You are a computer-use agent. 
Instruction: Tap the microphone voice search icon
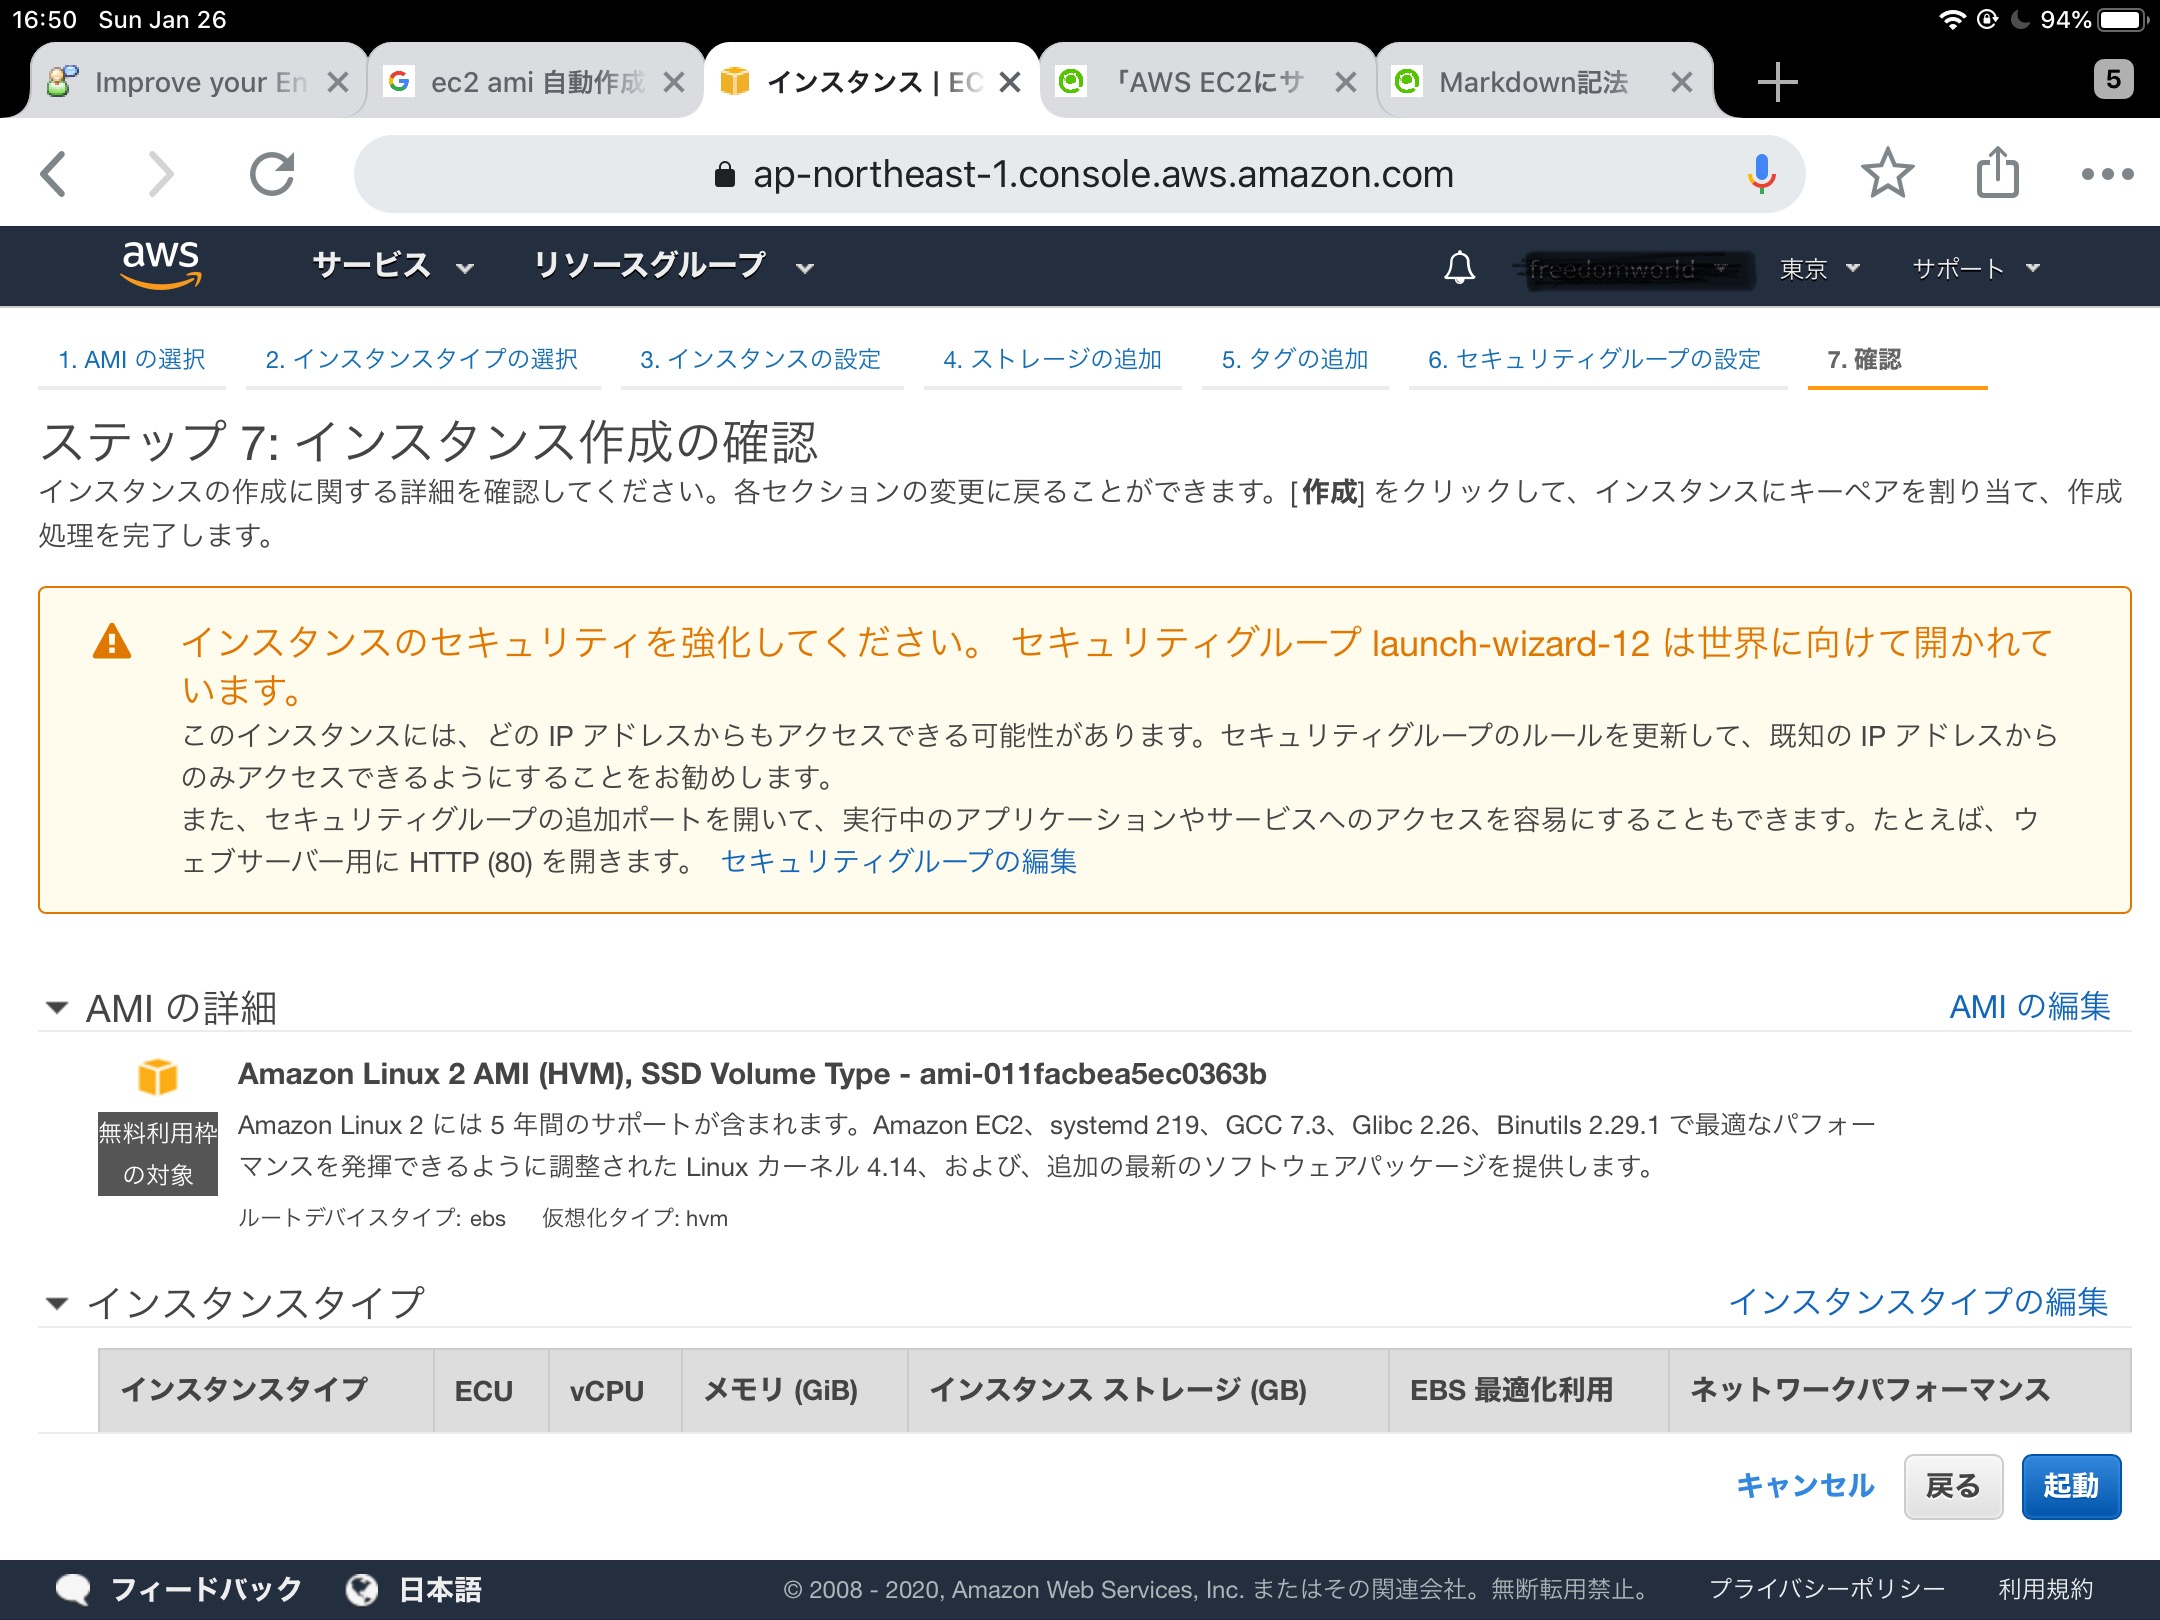click(x=1761, y=174)
